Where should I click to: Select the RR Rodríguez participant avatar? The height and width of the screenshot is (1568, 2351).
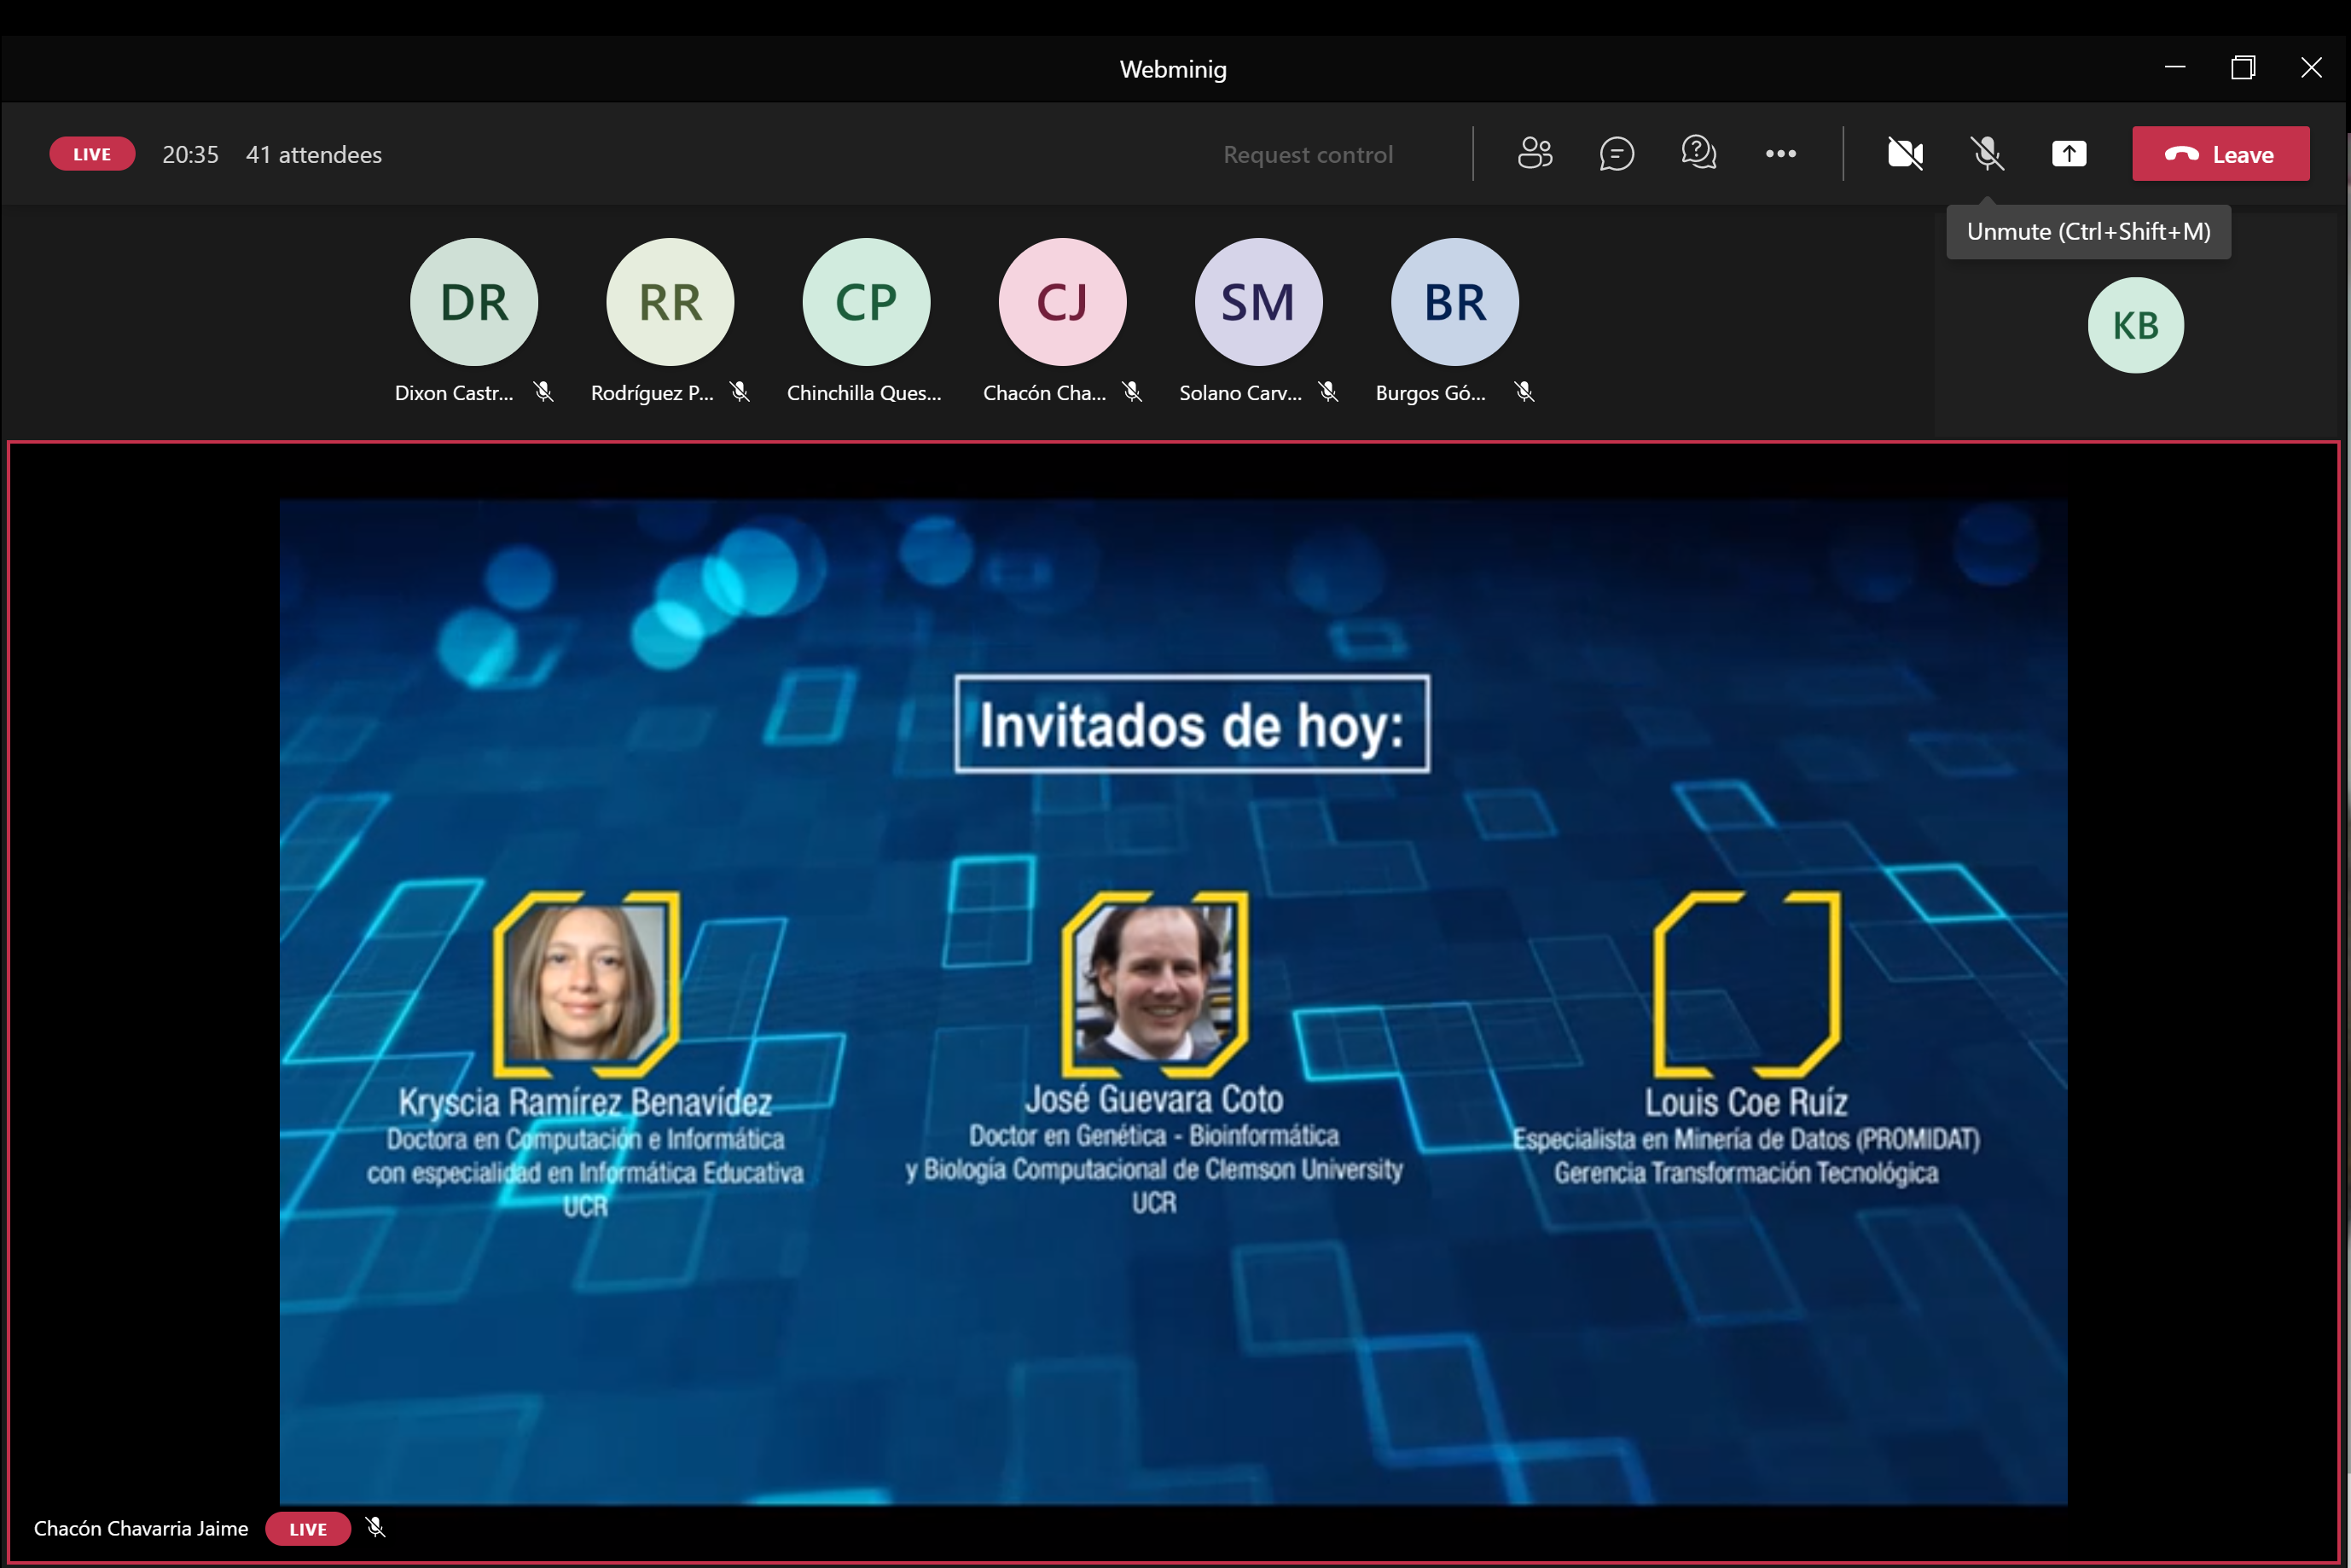(670, 302)
